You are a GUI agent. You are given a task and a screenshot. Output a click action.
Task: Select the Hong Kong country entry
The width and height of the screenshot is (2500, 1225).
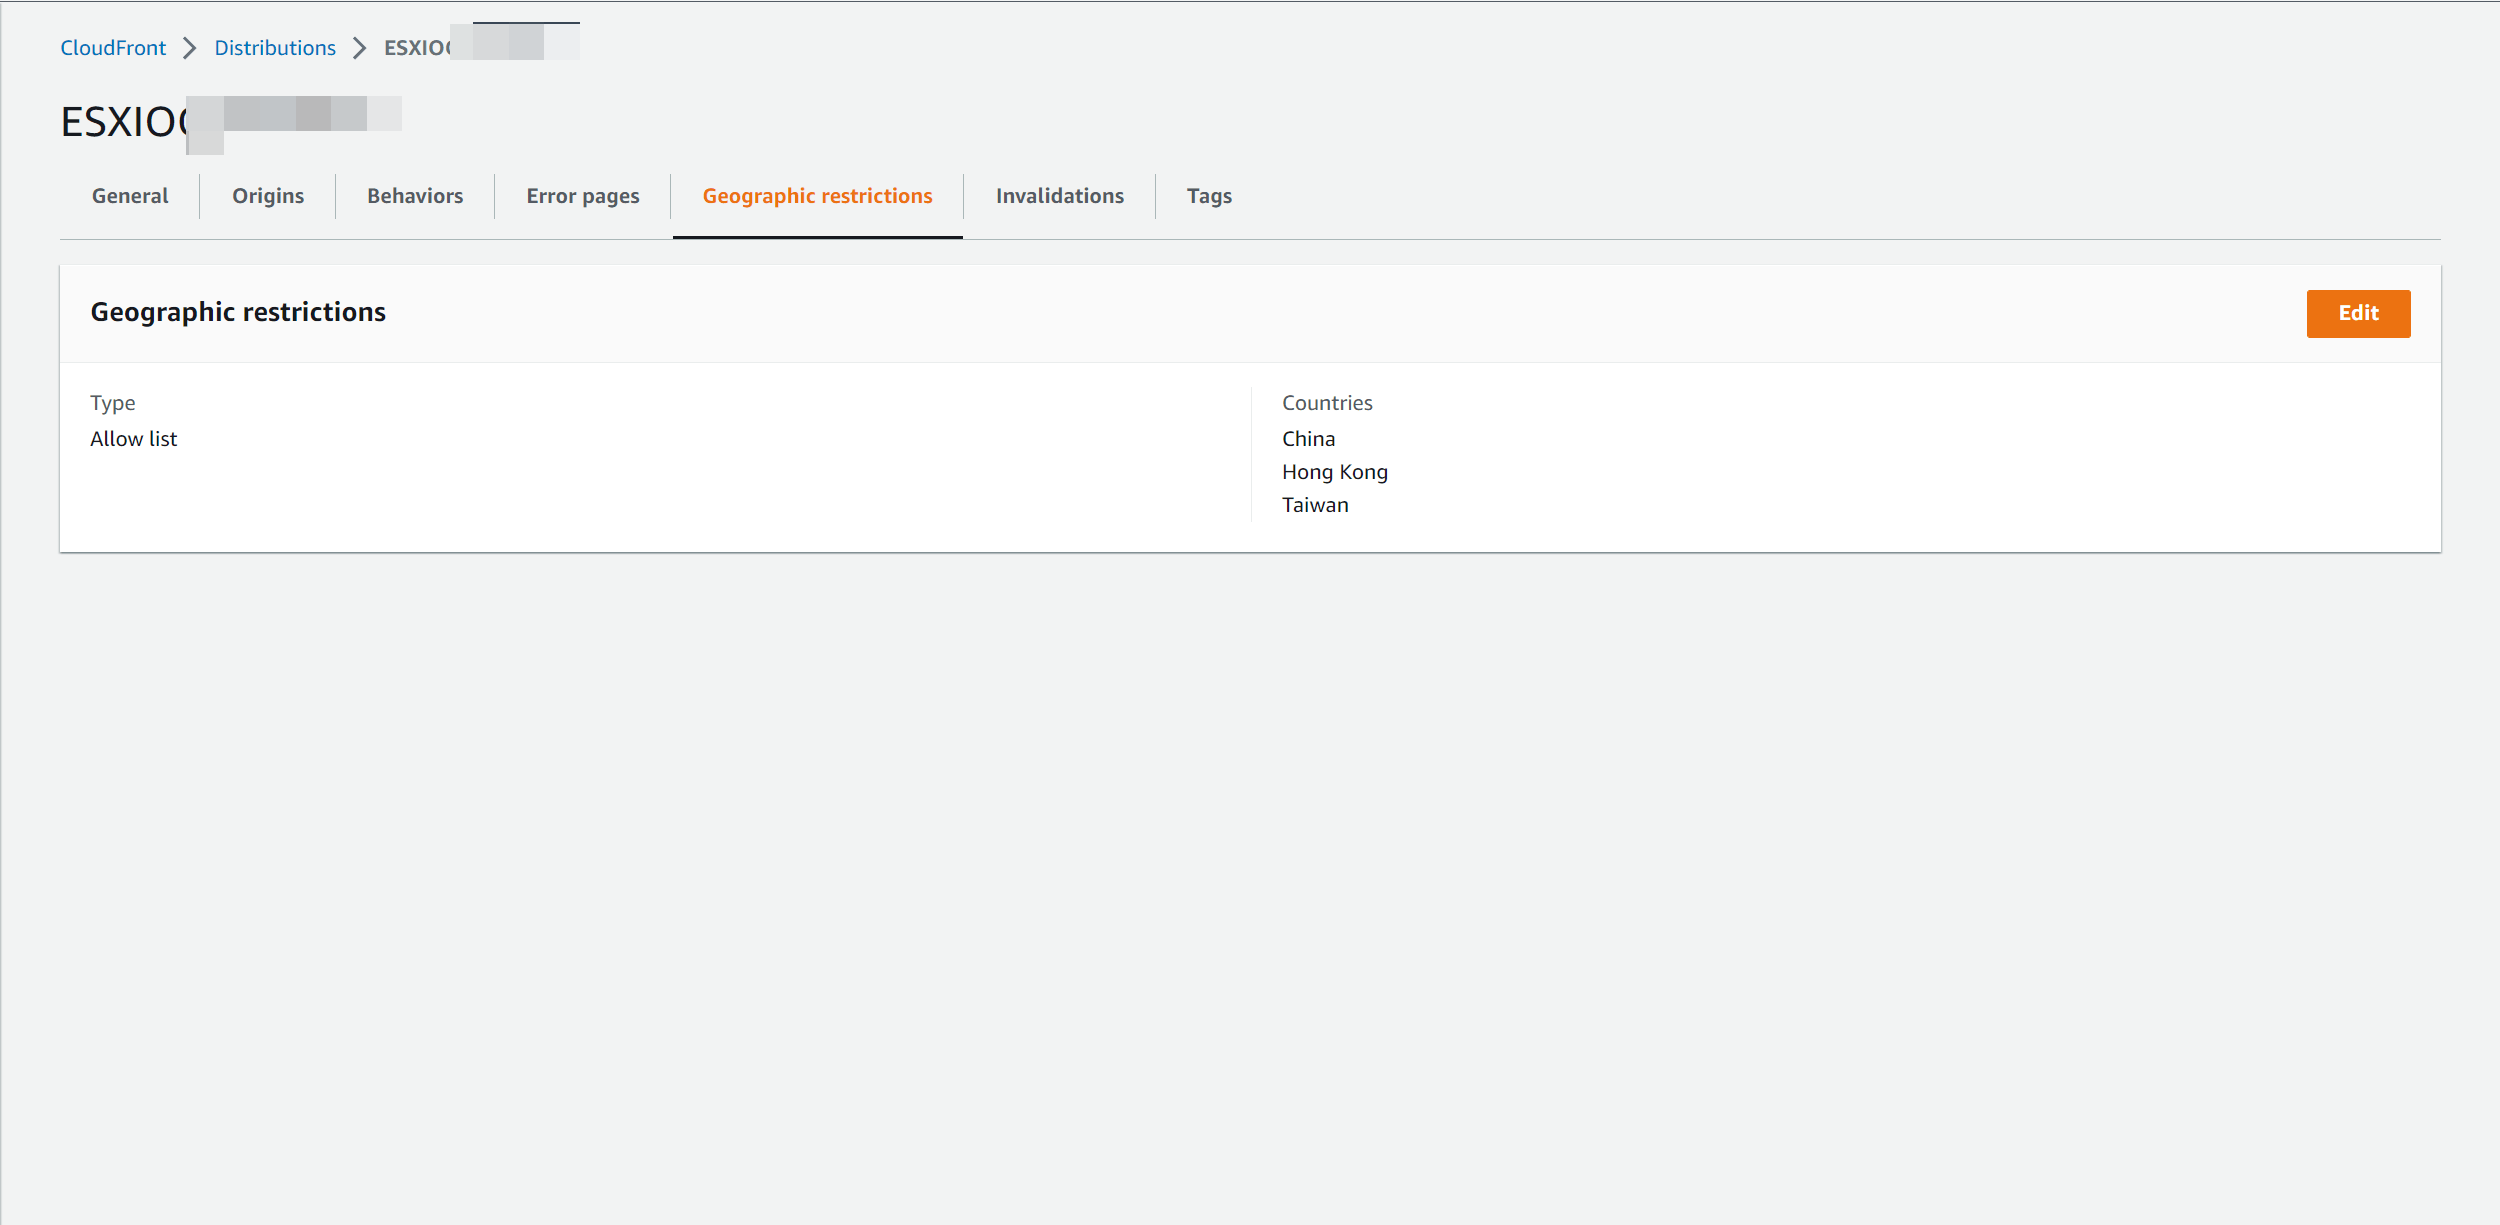click(x=1334, y=471)
